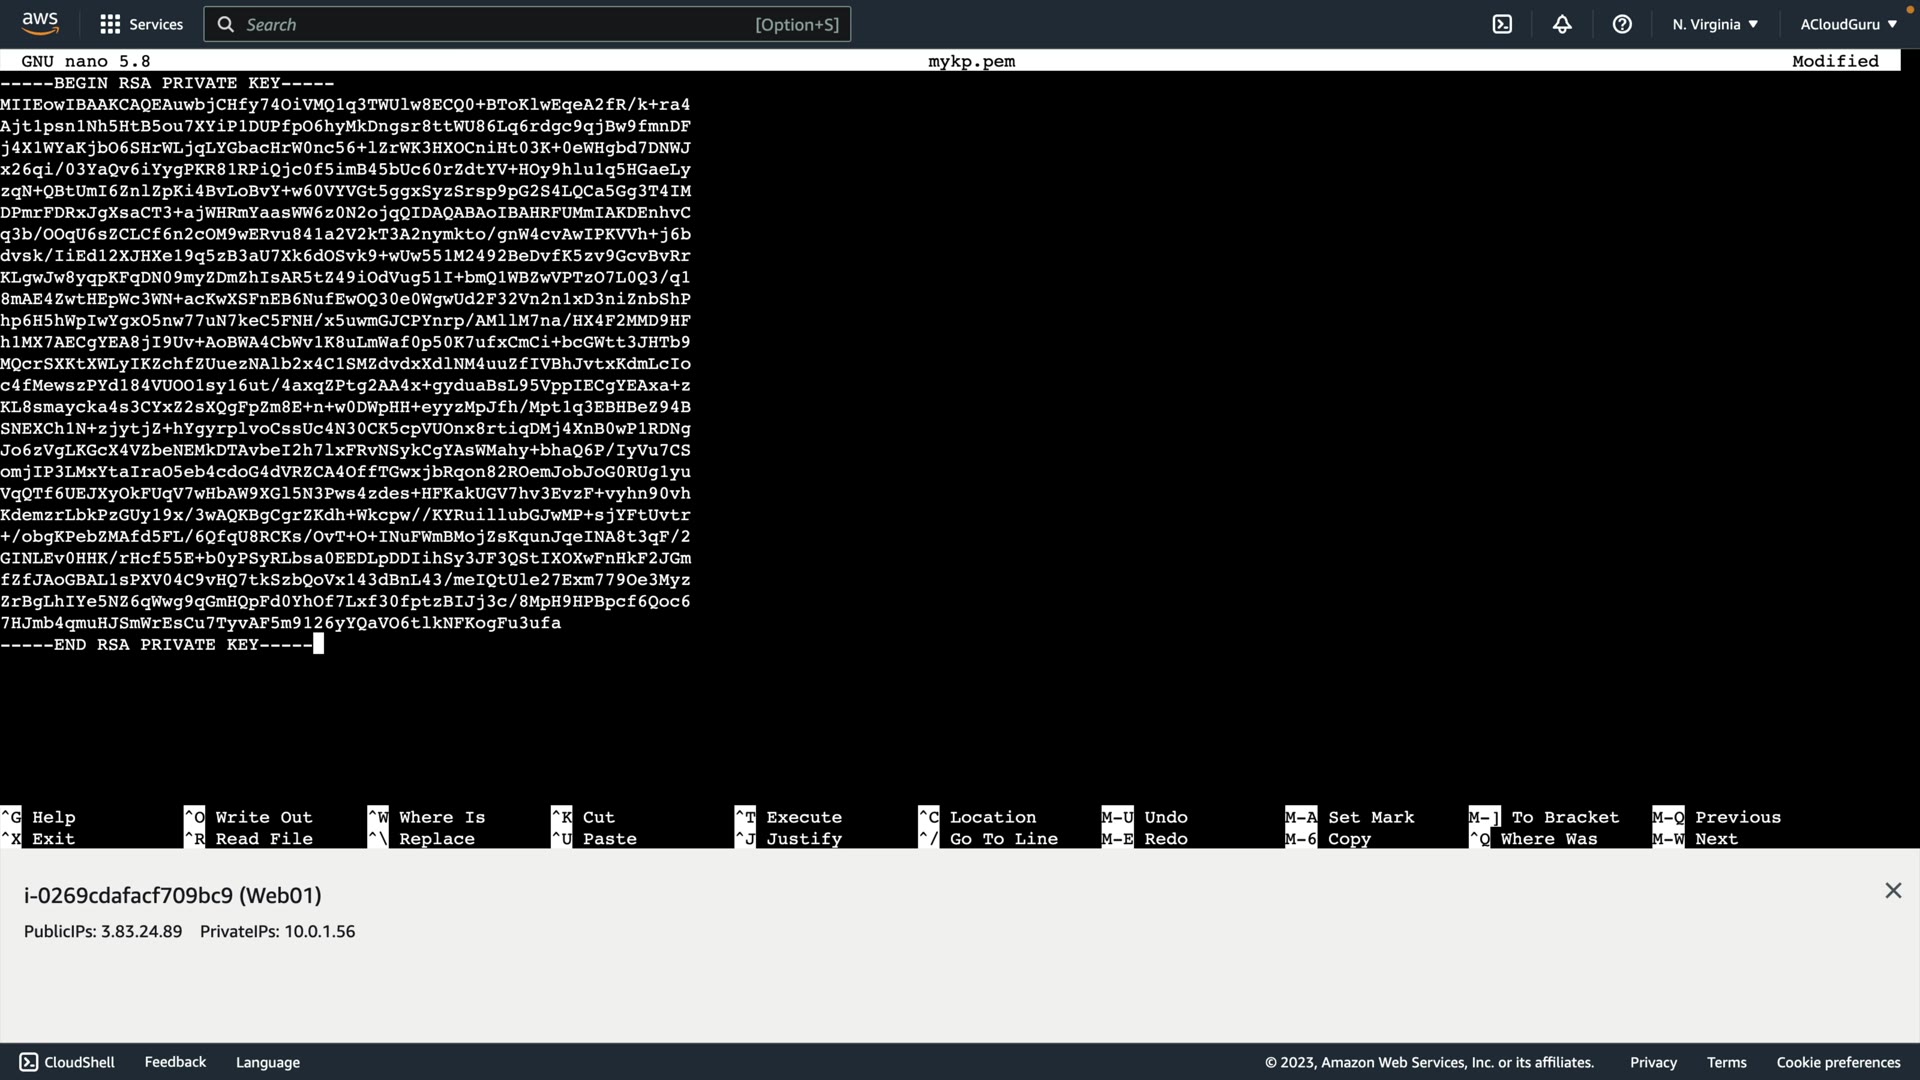Click the CloudShell icon in footer
1920x1080 pixels.
(29, 1062)
